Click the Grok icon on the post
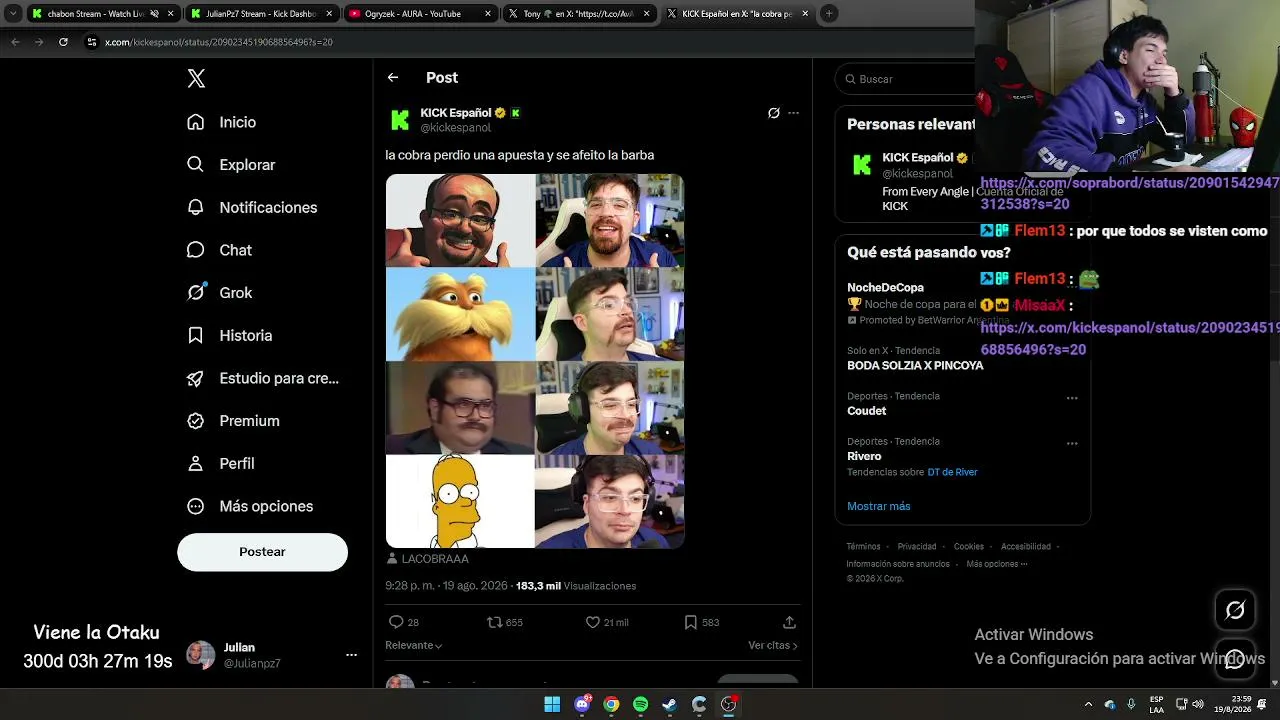 [773, 113]
